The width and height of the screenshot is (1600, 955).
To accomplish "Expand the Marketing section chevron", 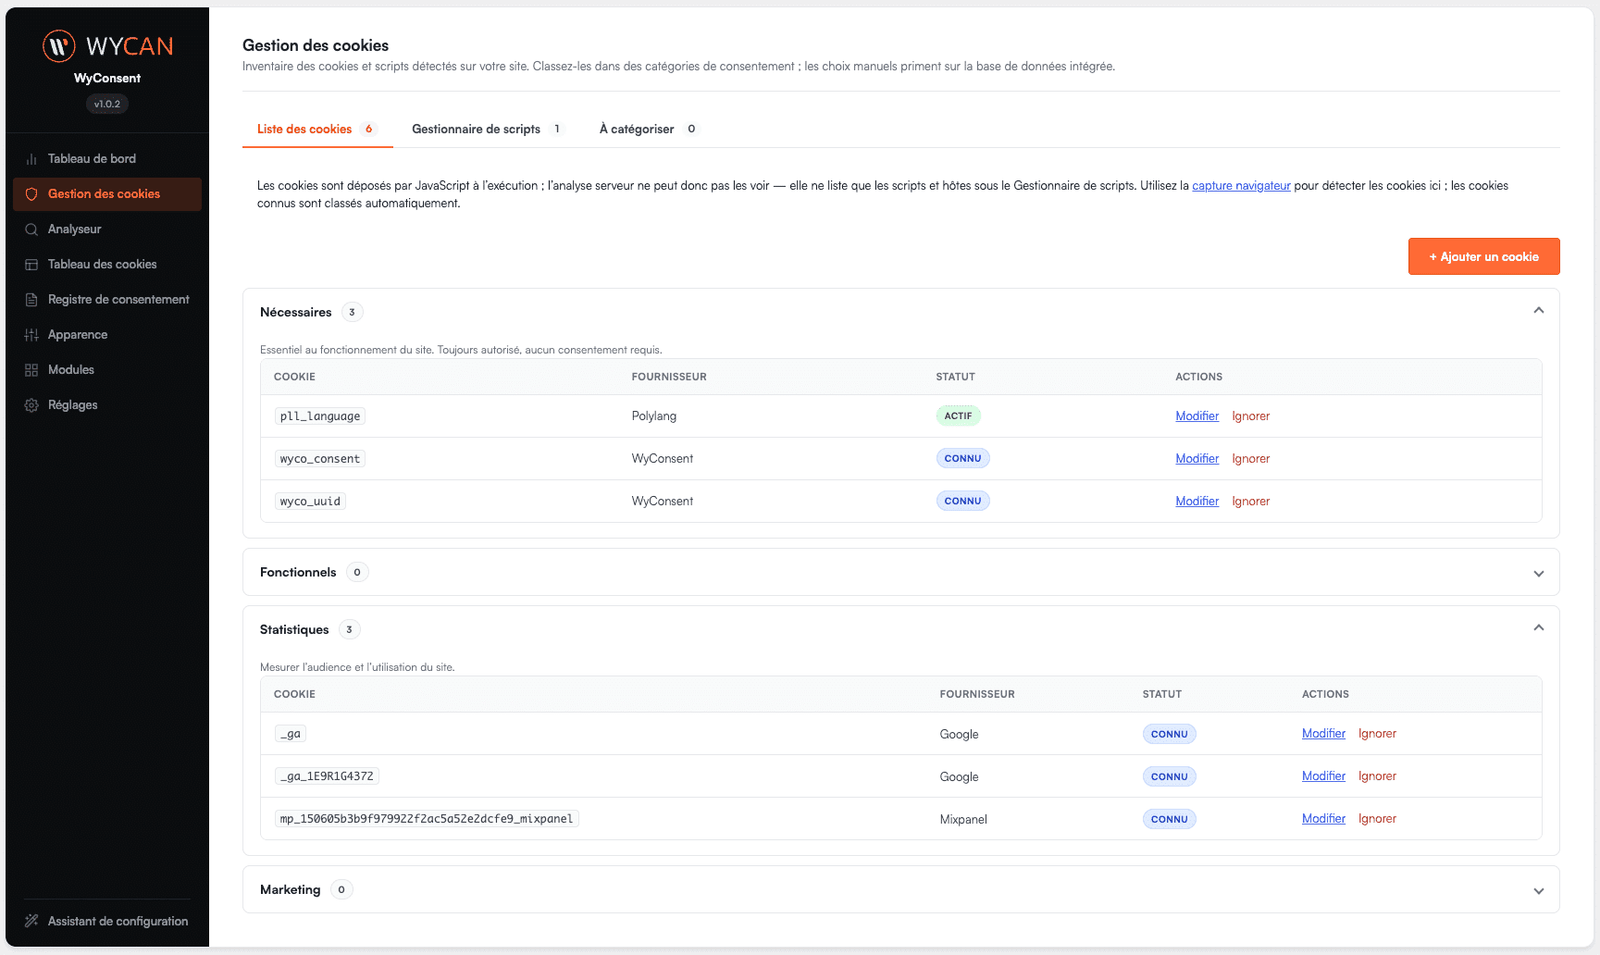I will coord(1538,890).
